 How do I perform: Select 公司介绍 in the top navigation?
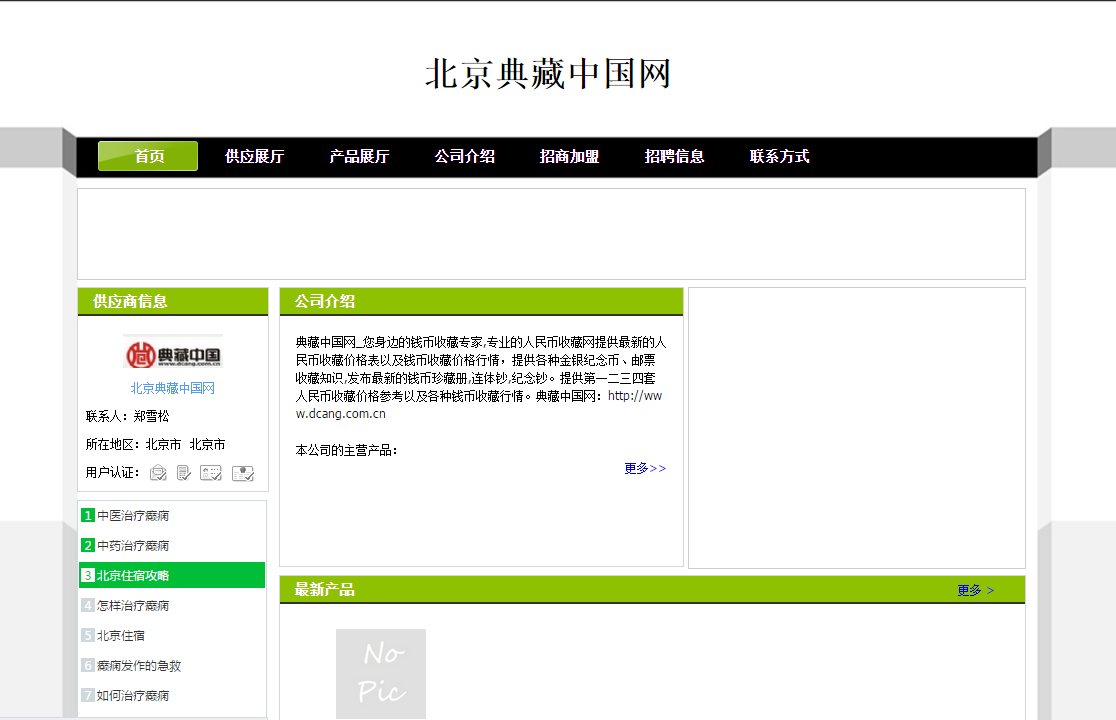tap(465, 156)
